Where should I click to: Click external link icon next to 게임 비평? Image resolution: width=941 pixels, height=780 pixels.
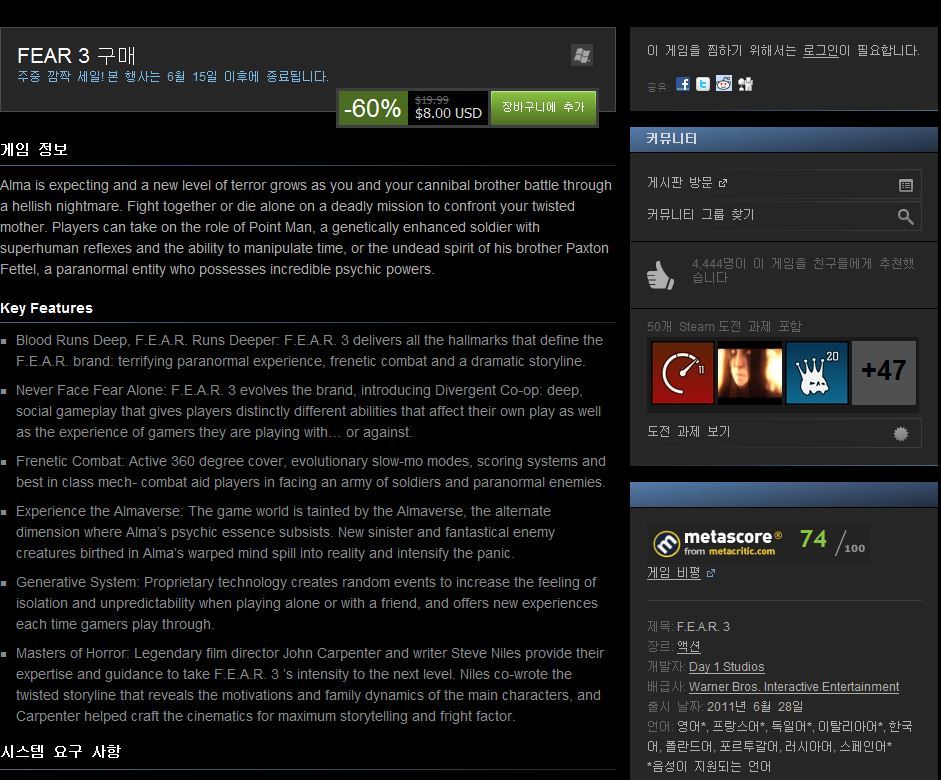tap(711, 574)
